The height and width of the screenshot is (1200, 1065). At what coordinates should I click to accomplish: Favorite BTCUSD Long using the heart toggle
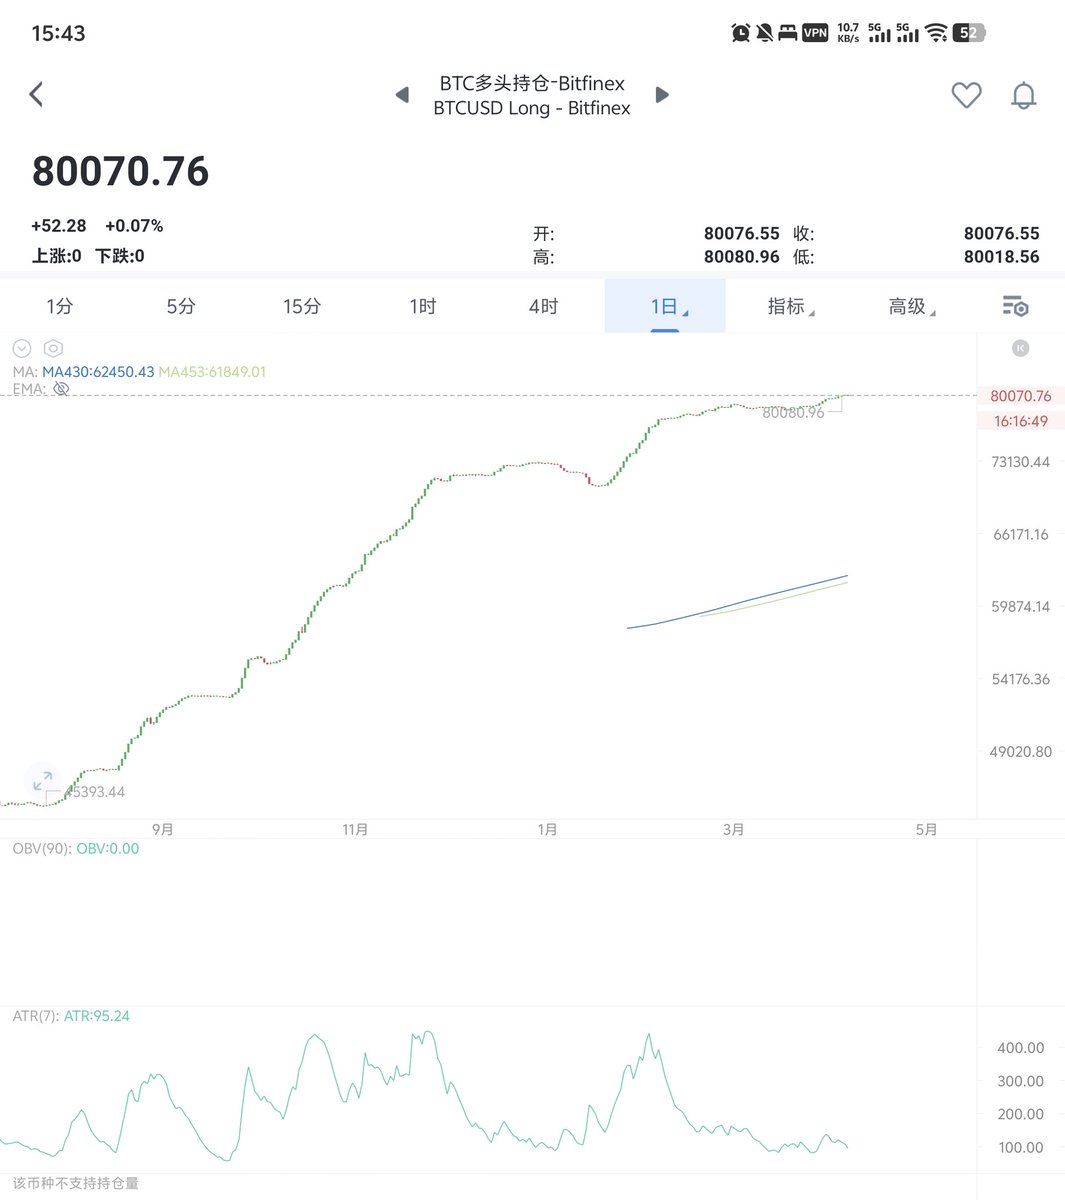pyautogui.click(x=966, y=95)
